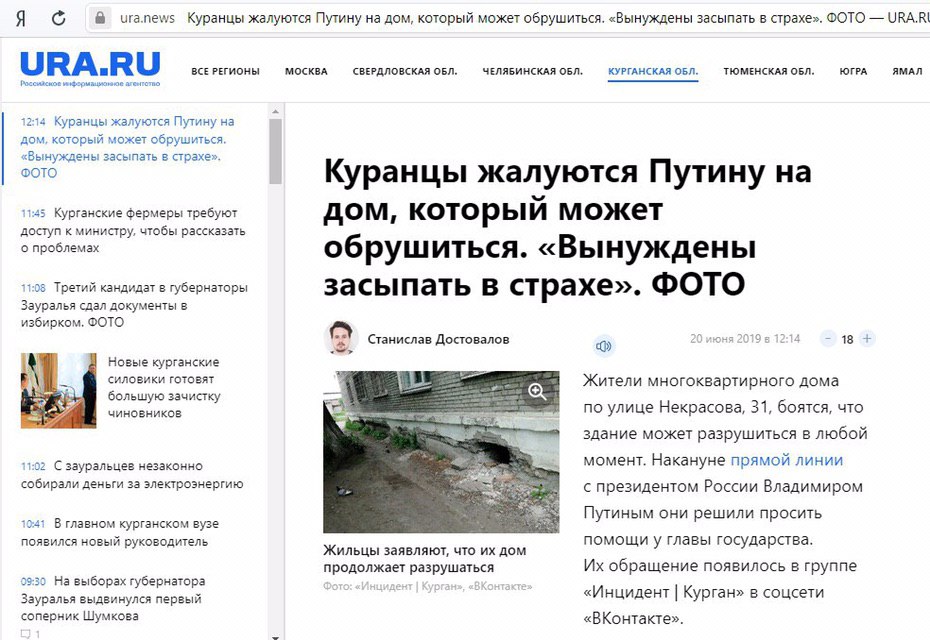Open СВЕРДЛОВСКАЯ ОБЛ. section

(405, 71)
